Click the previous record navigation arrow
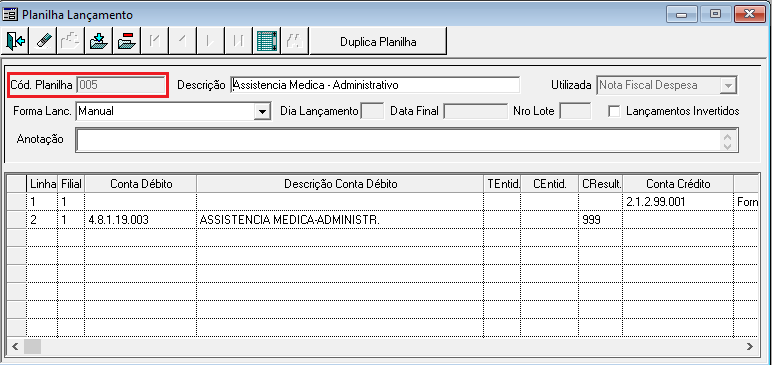 coord(183,41)
